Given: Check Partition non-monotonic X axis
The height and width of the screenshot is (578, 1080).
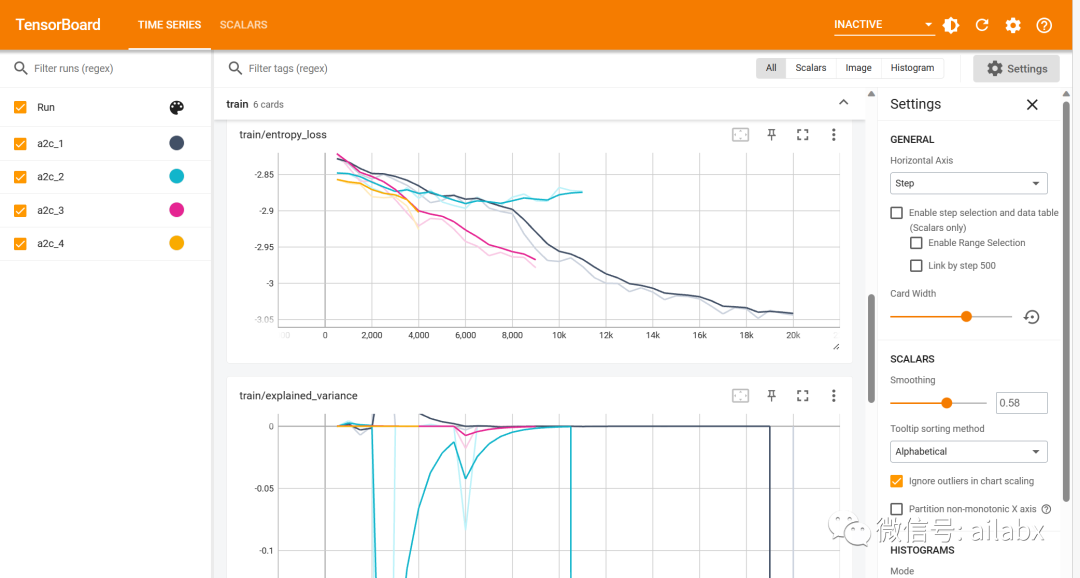Looking at the screenshot, I should [x=896, y=509].
